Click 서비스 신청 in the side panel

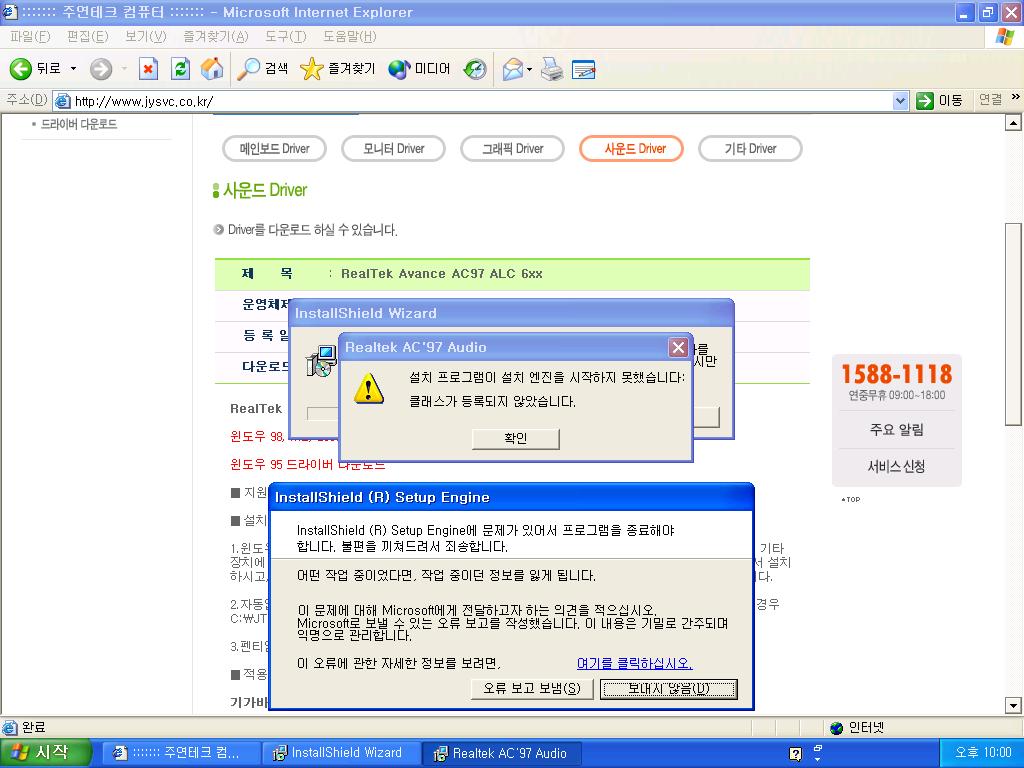point(897,466)
